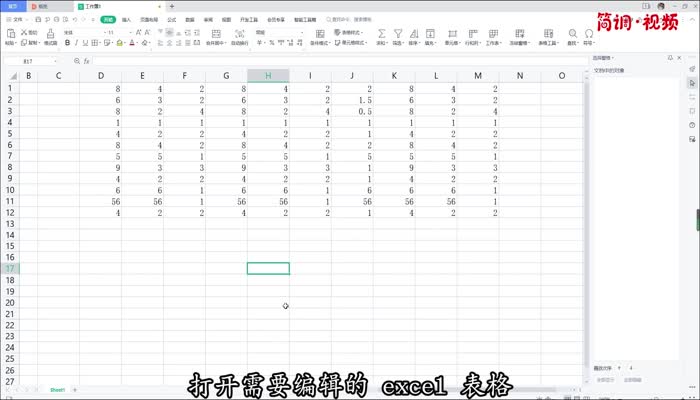700x400 pixels.
Task: Click the Paste clipboard icon
Action: 10,33
